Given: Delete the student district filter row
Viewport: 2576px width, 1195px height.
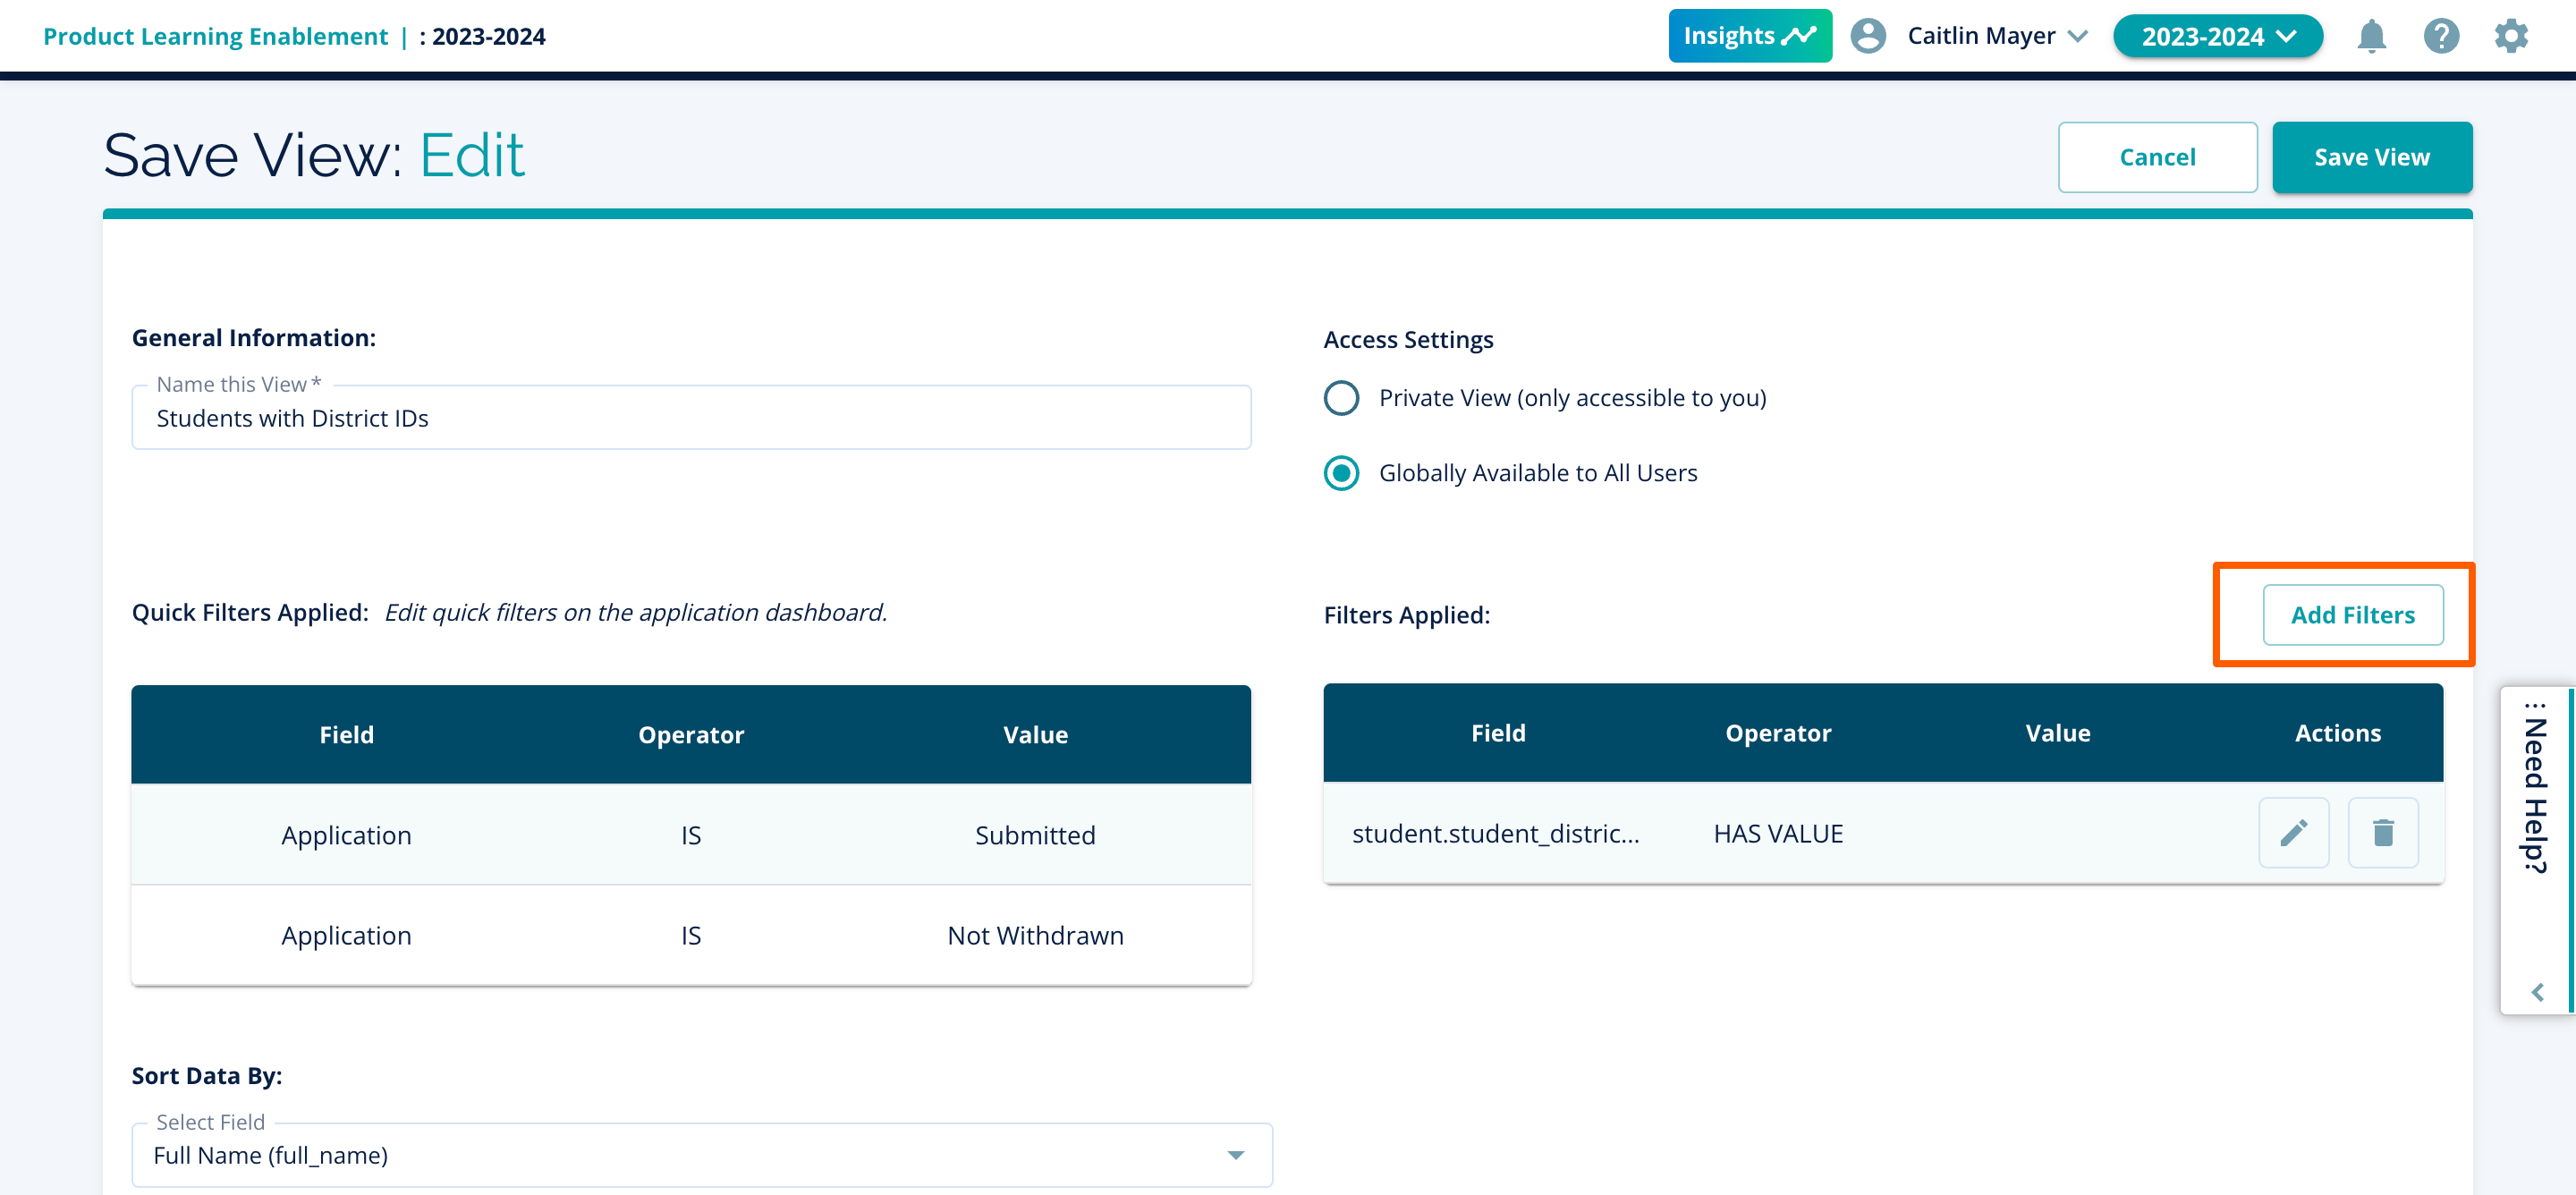Looking at the screenshot, I should pos(2382,832).
